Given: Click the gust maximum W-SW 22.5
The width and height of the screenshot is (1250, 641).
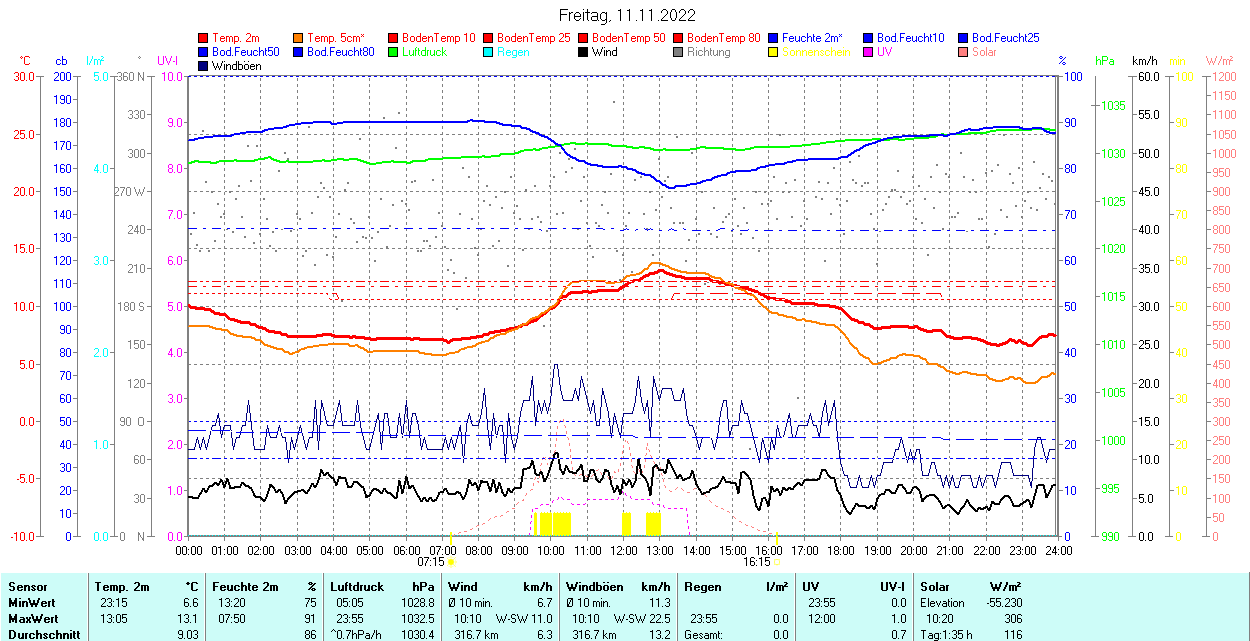Looking at the screenshot, I should 641,619.
